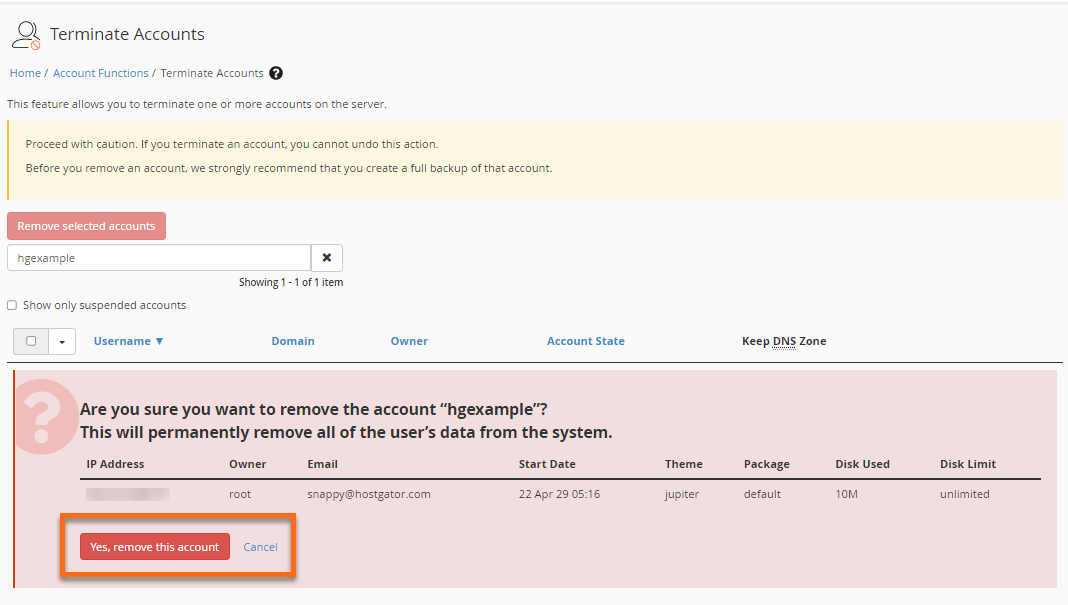Toggle the Username sort order arrow

[x=159, y=340]
